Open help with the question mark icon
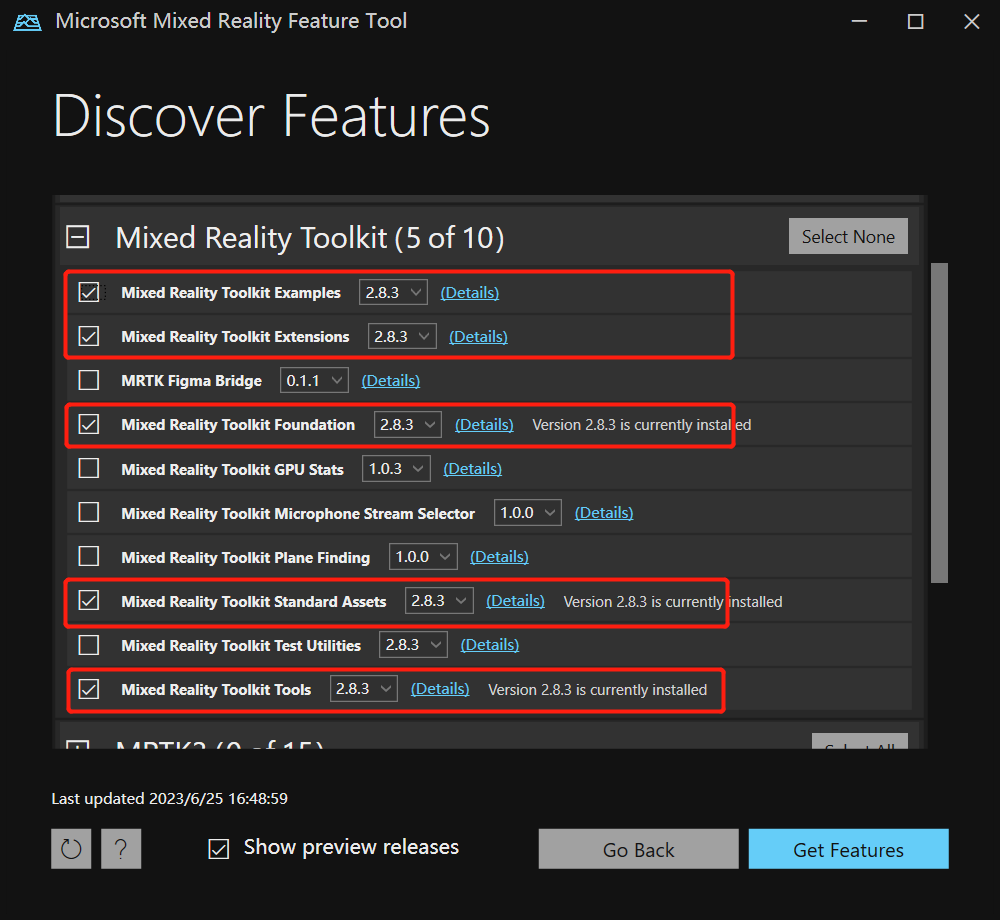1000x920 pixels. click(x=121, y=849)
